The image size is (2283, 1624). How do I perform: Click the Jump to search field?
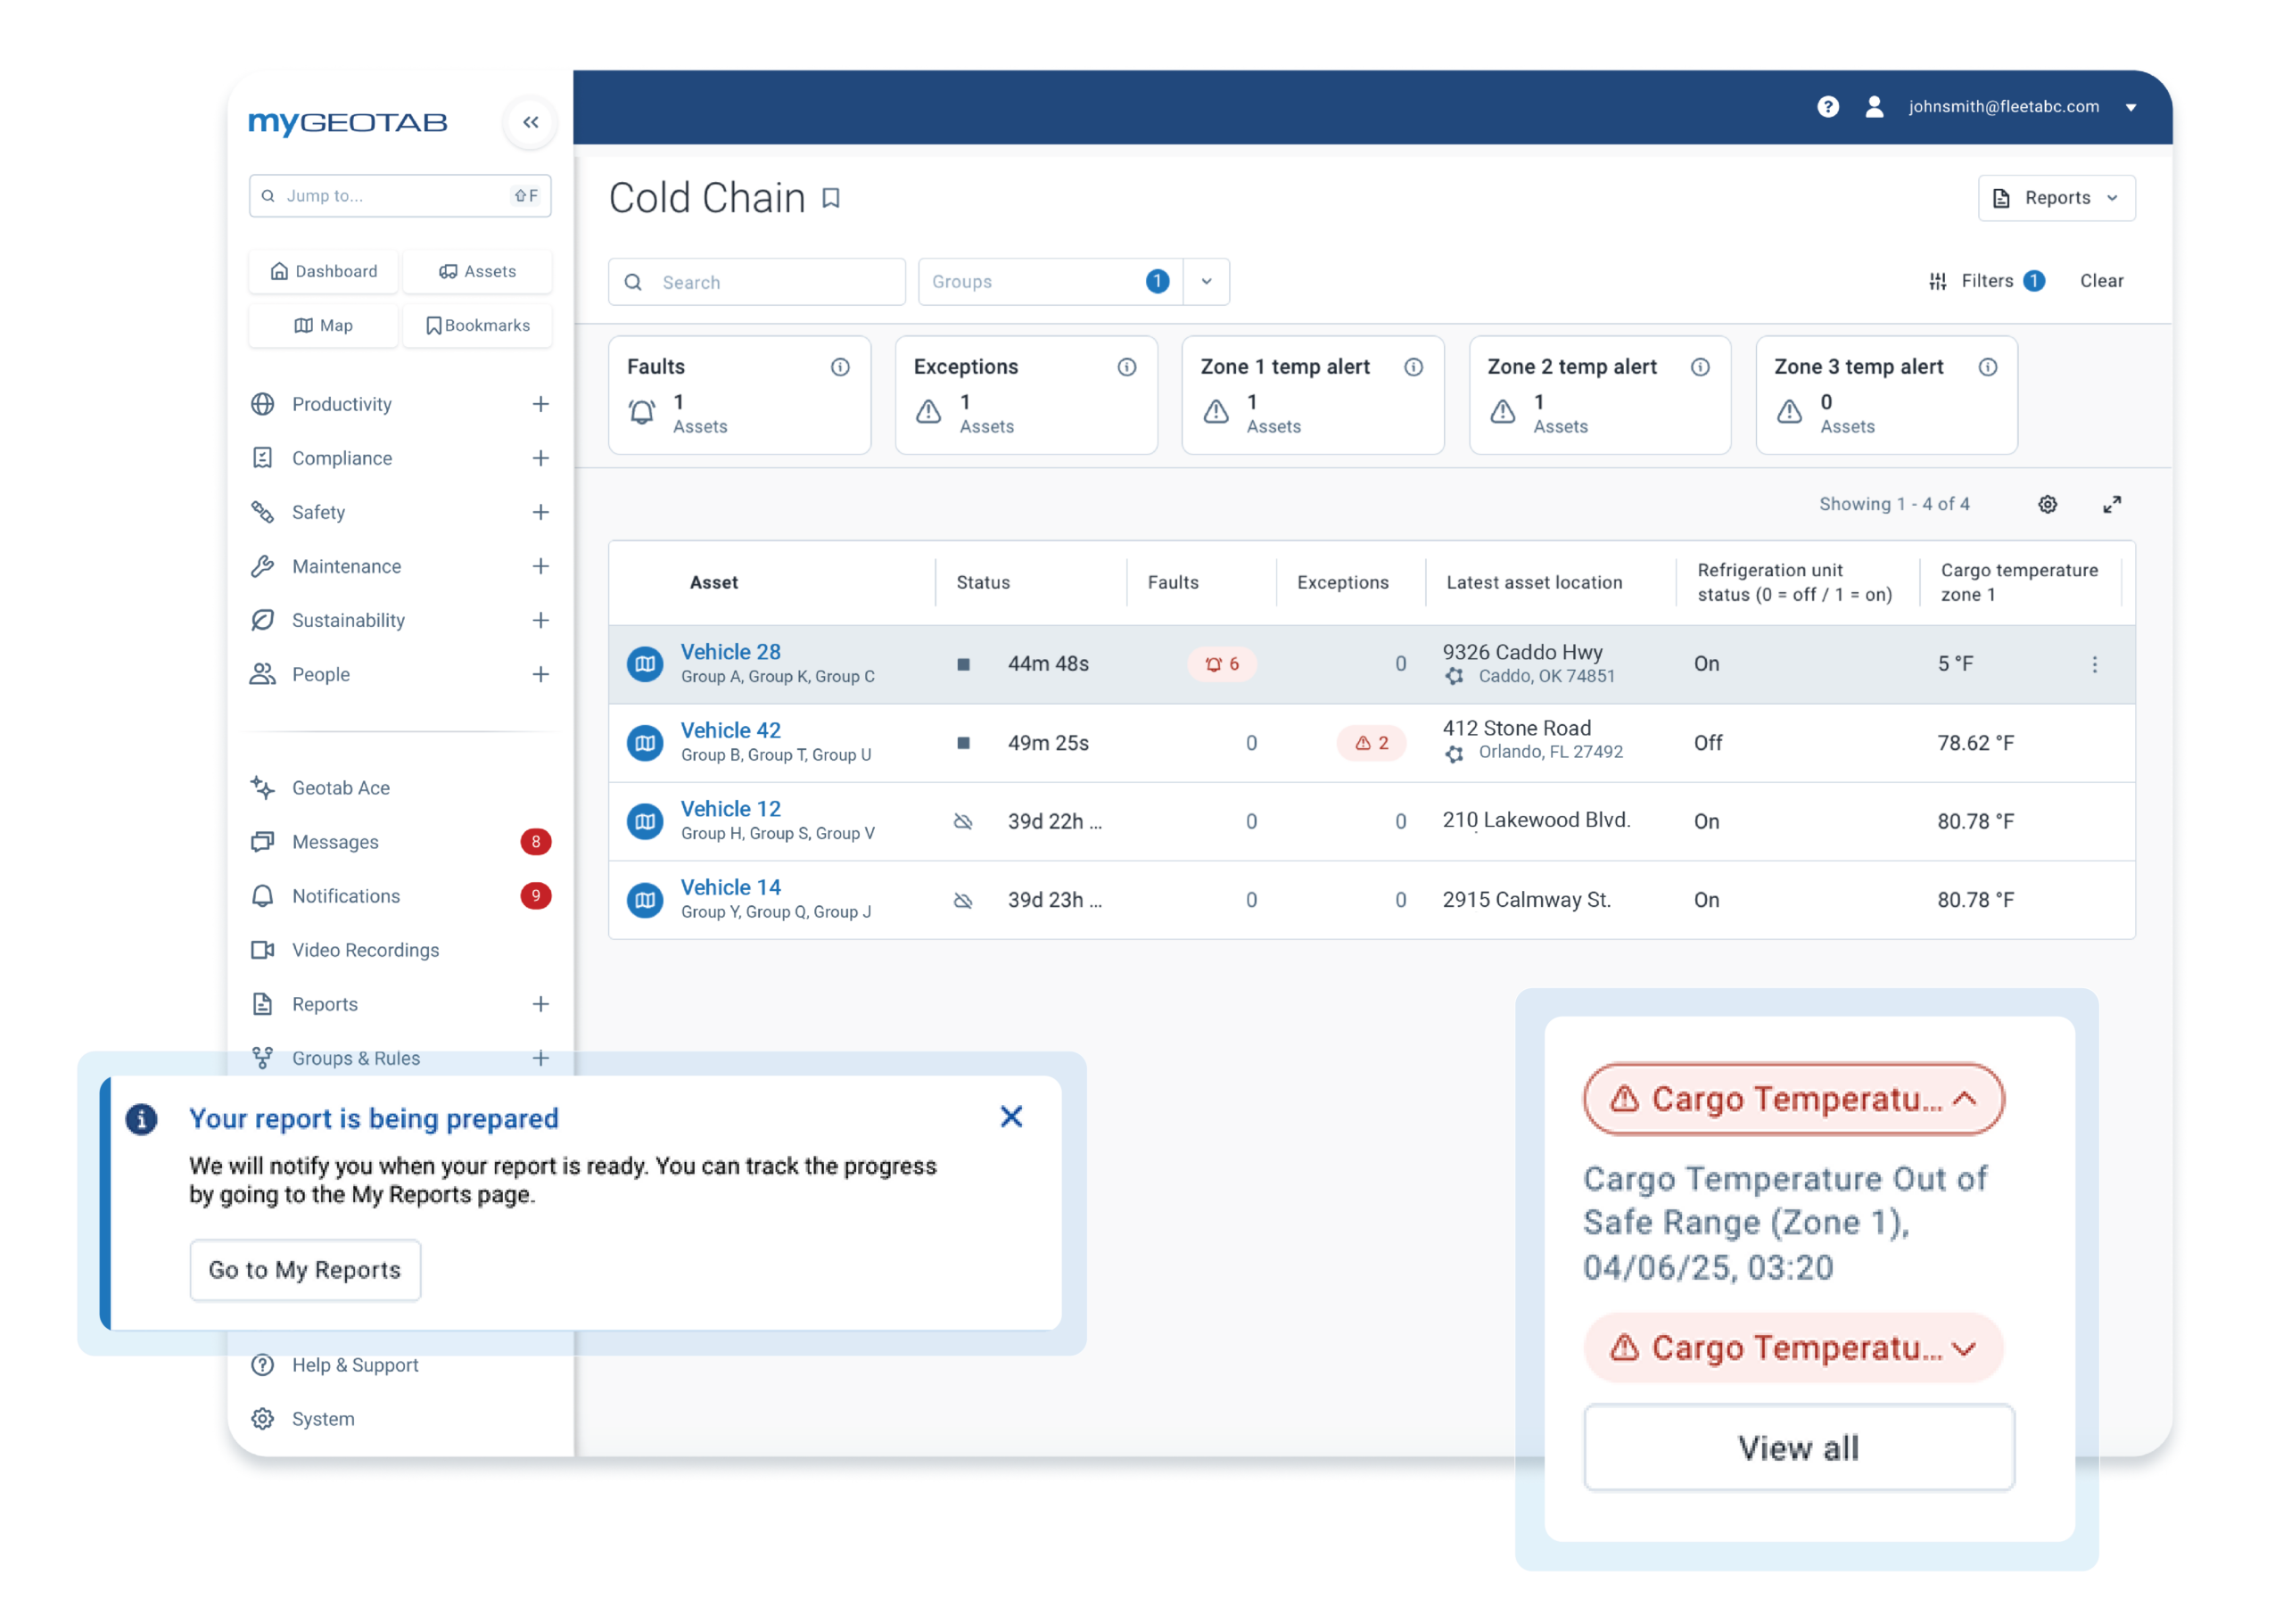[400, 196]
